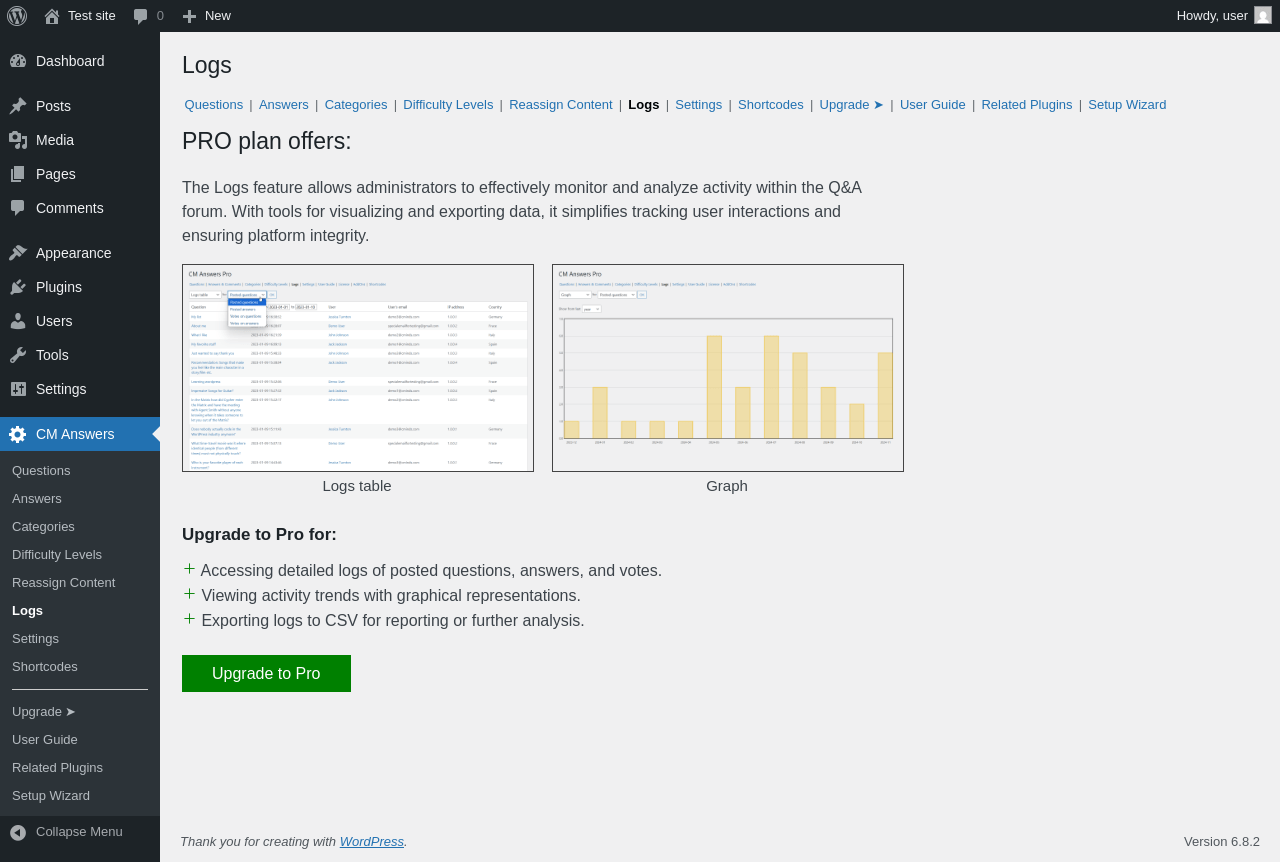The image size is (1280, 862).
Task: Click the Collapse Menu arrow icon
Action: pos(18,832)
